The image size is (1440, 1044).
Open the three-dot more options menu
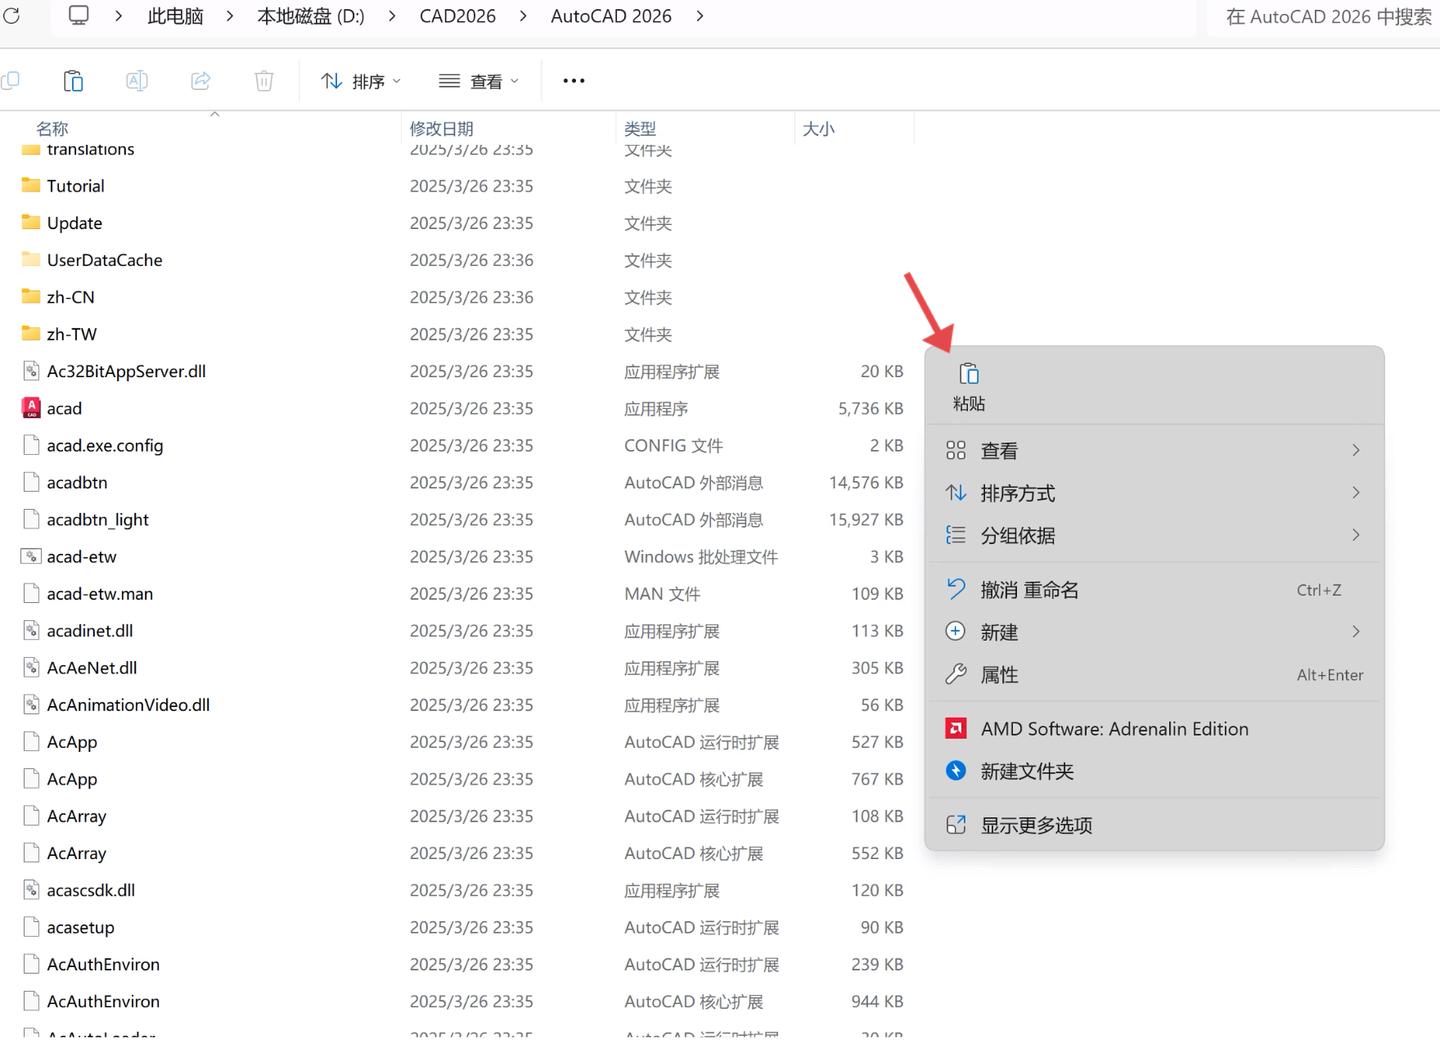click(574, 81)
